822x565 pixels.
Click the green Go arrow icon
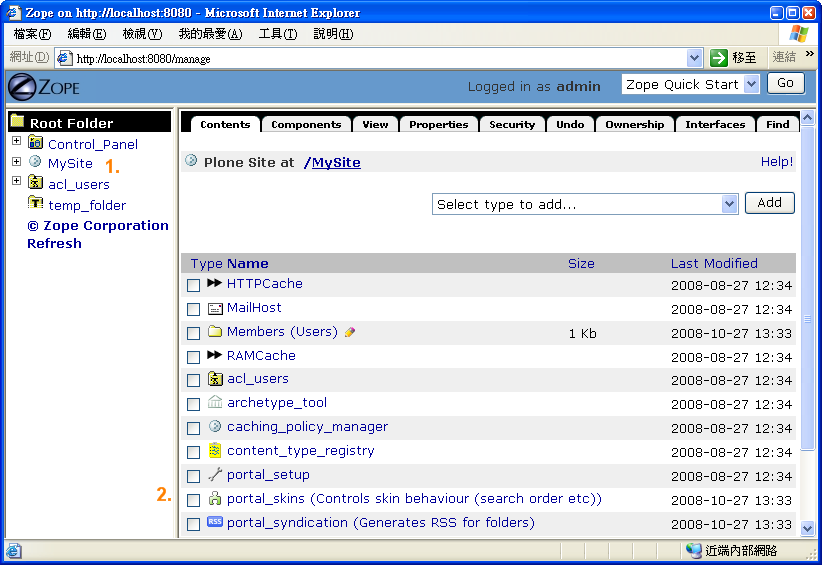click(719, 58)
